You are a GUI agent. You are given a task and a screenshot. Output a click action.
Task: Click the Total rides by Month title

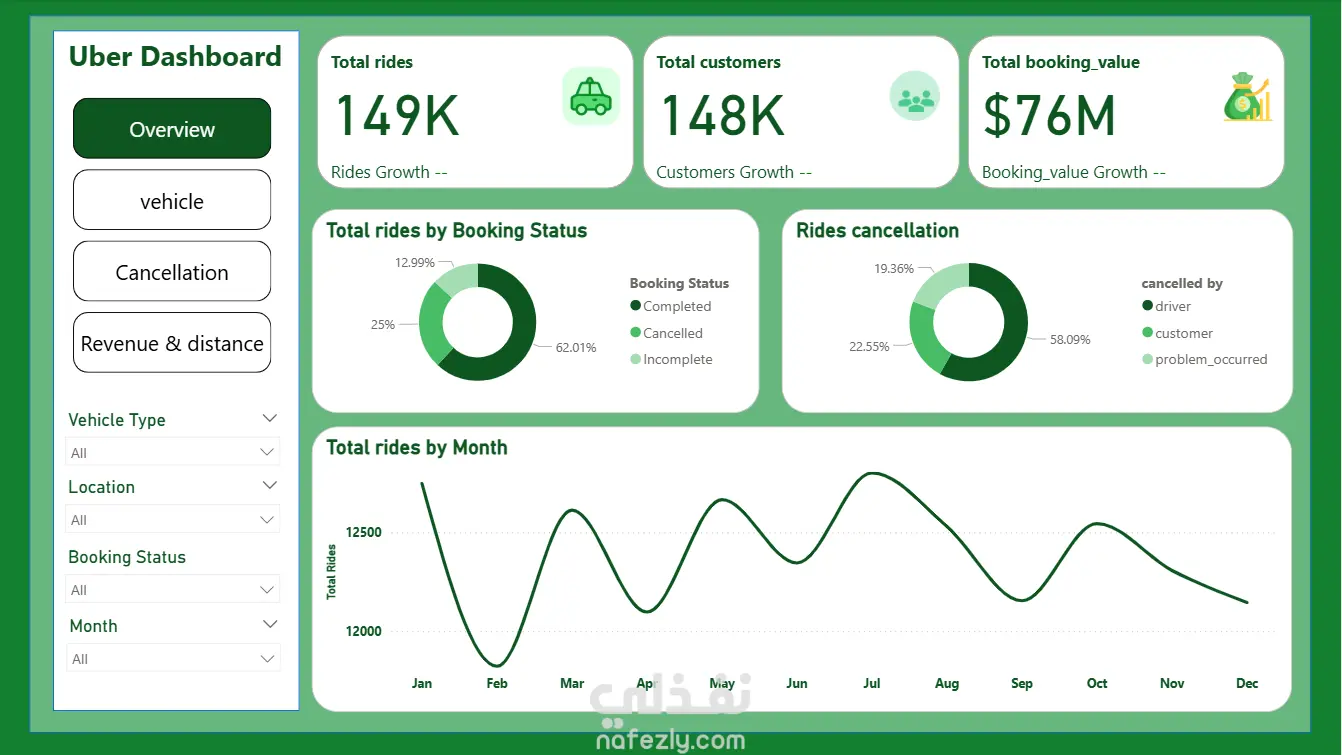[417, 447]
